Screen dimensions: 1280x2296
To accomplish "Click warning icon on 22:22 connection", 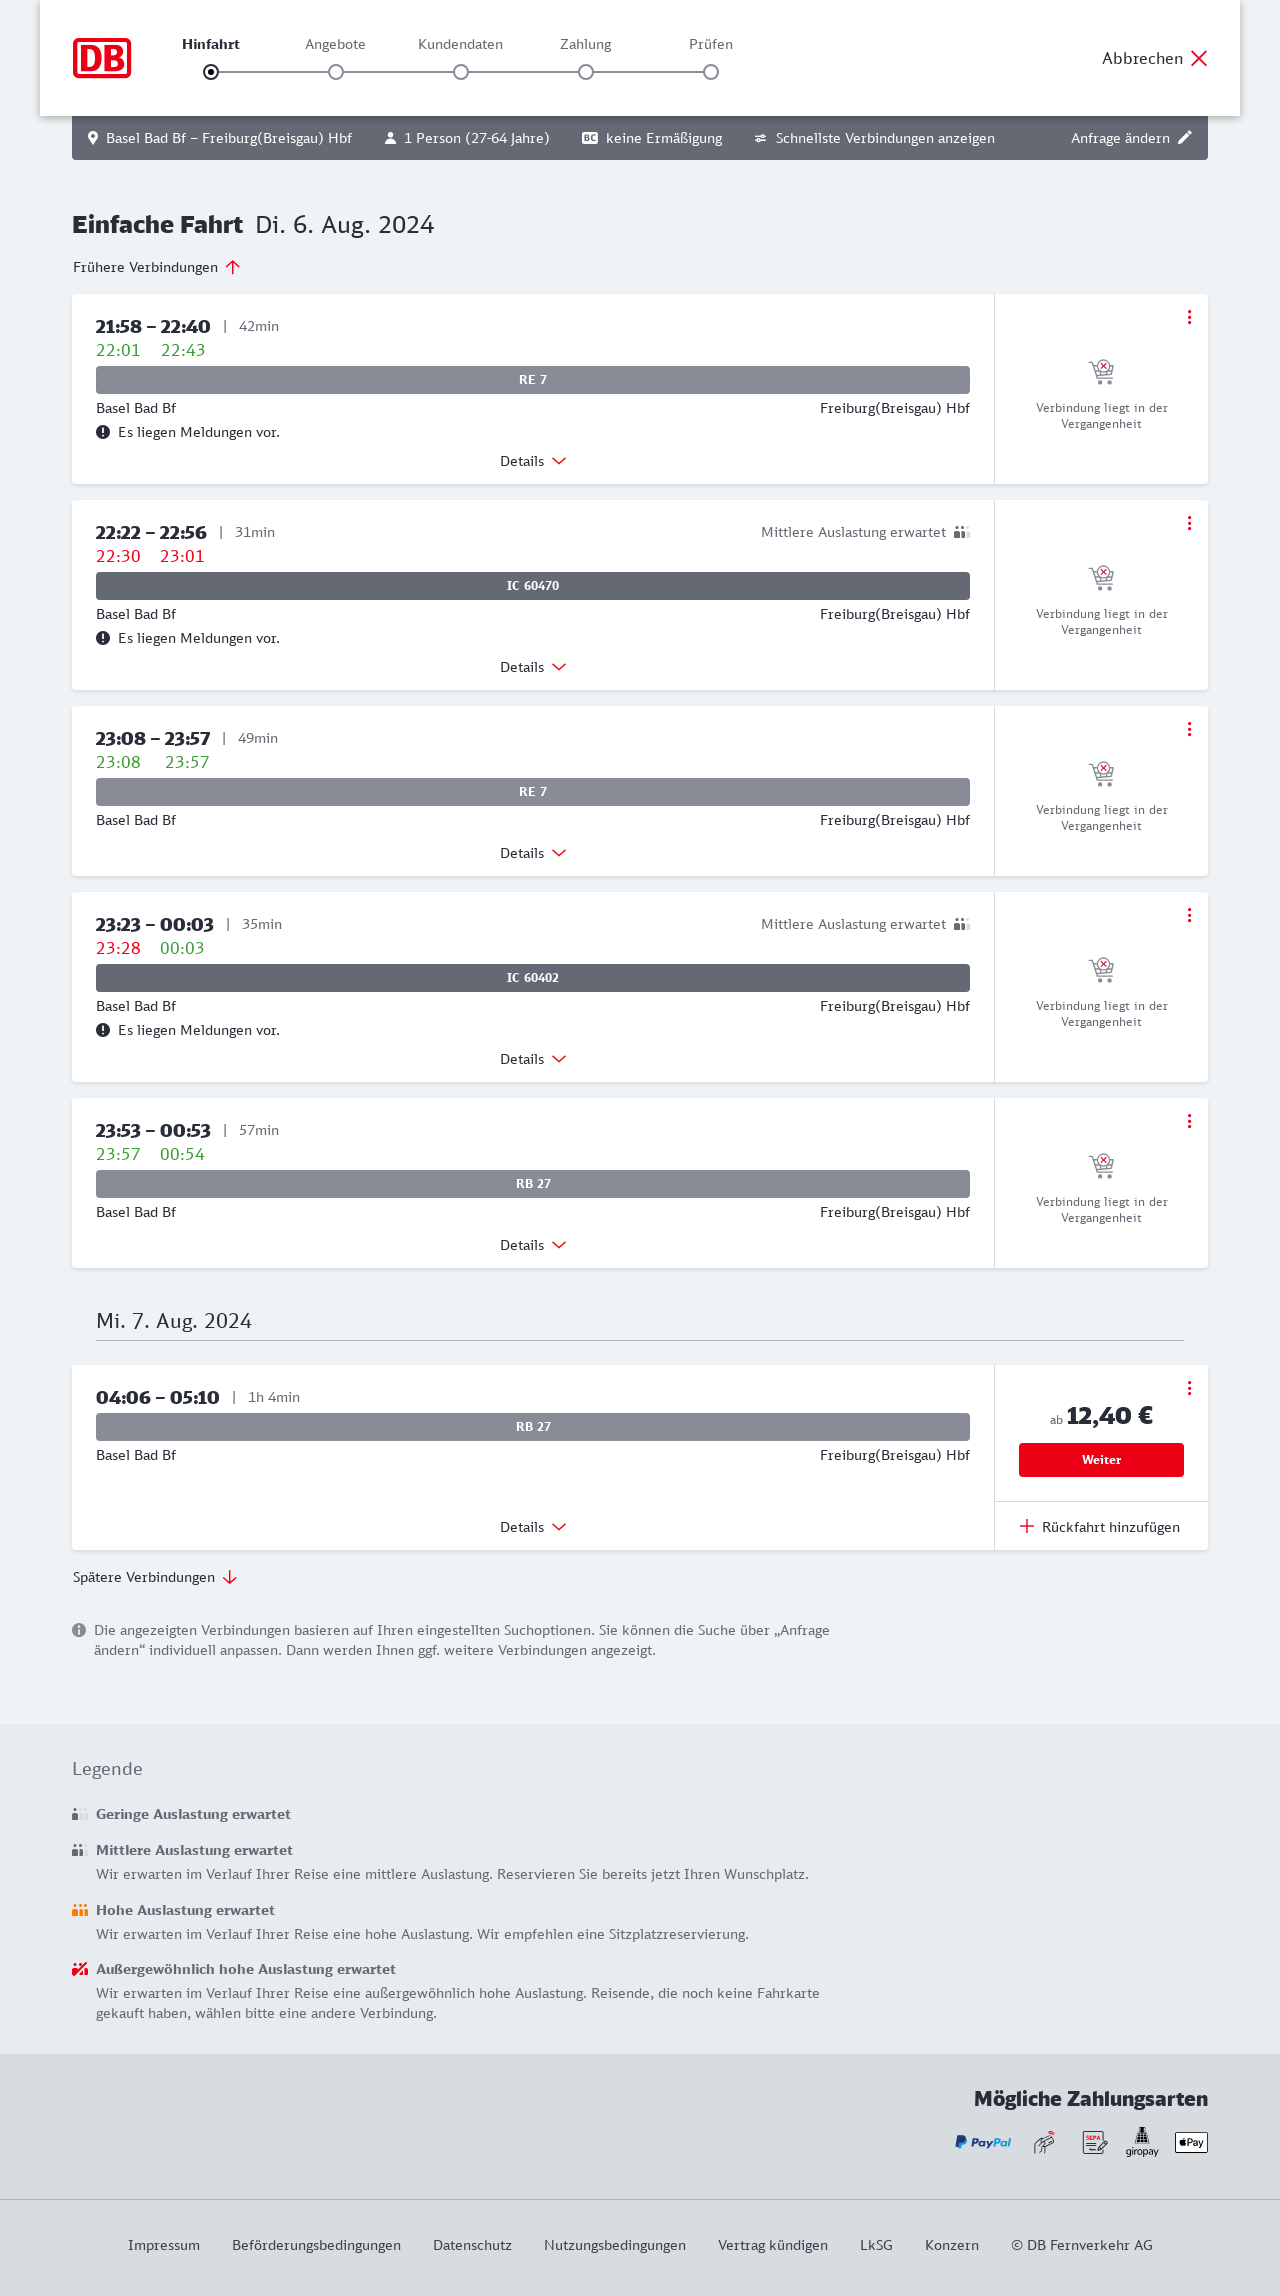I will 103,638.
